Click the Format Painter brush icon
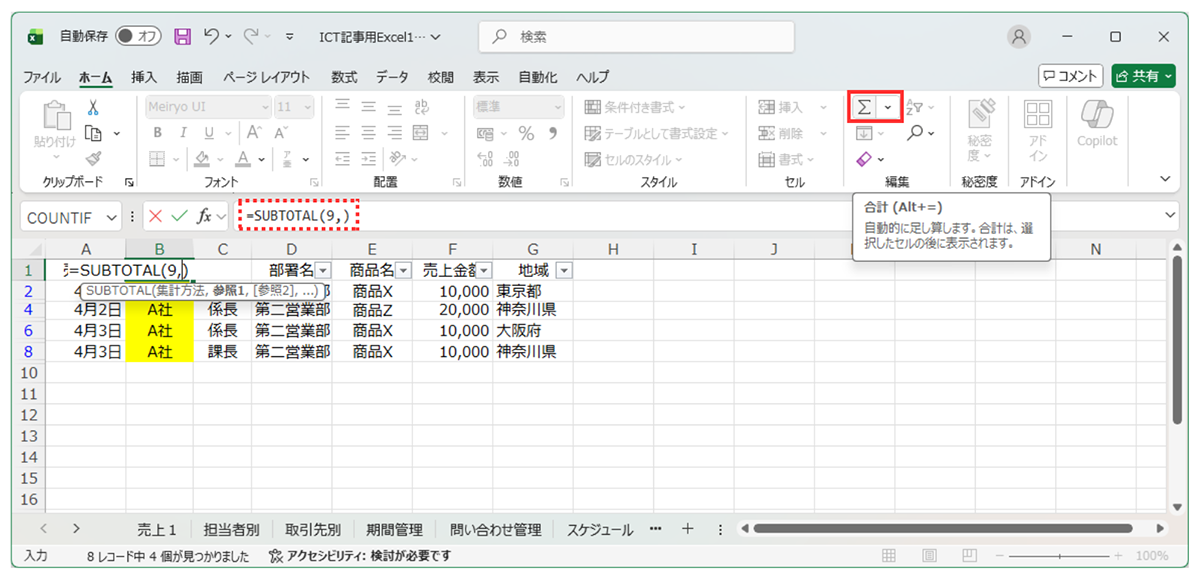 [x=93, y=158]
